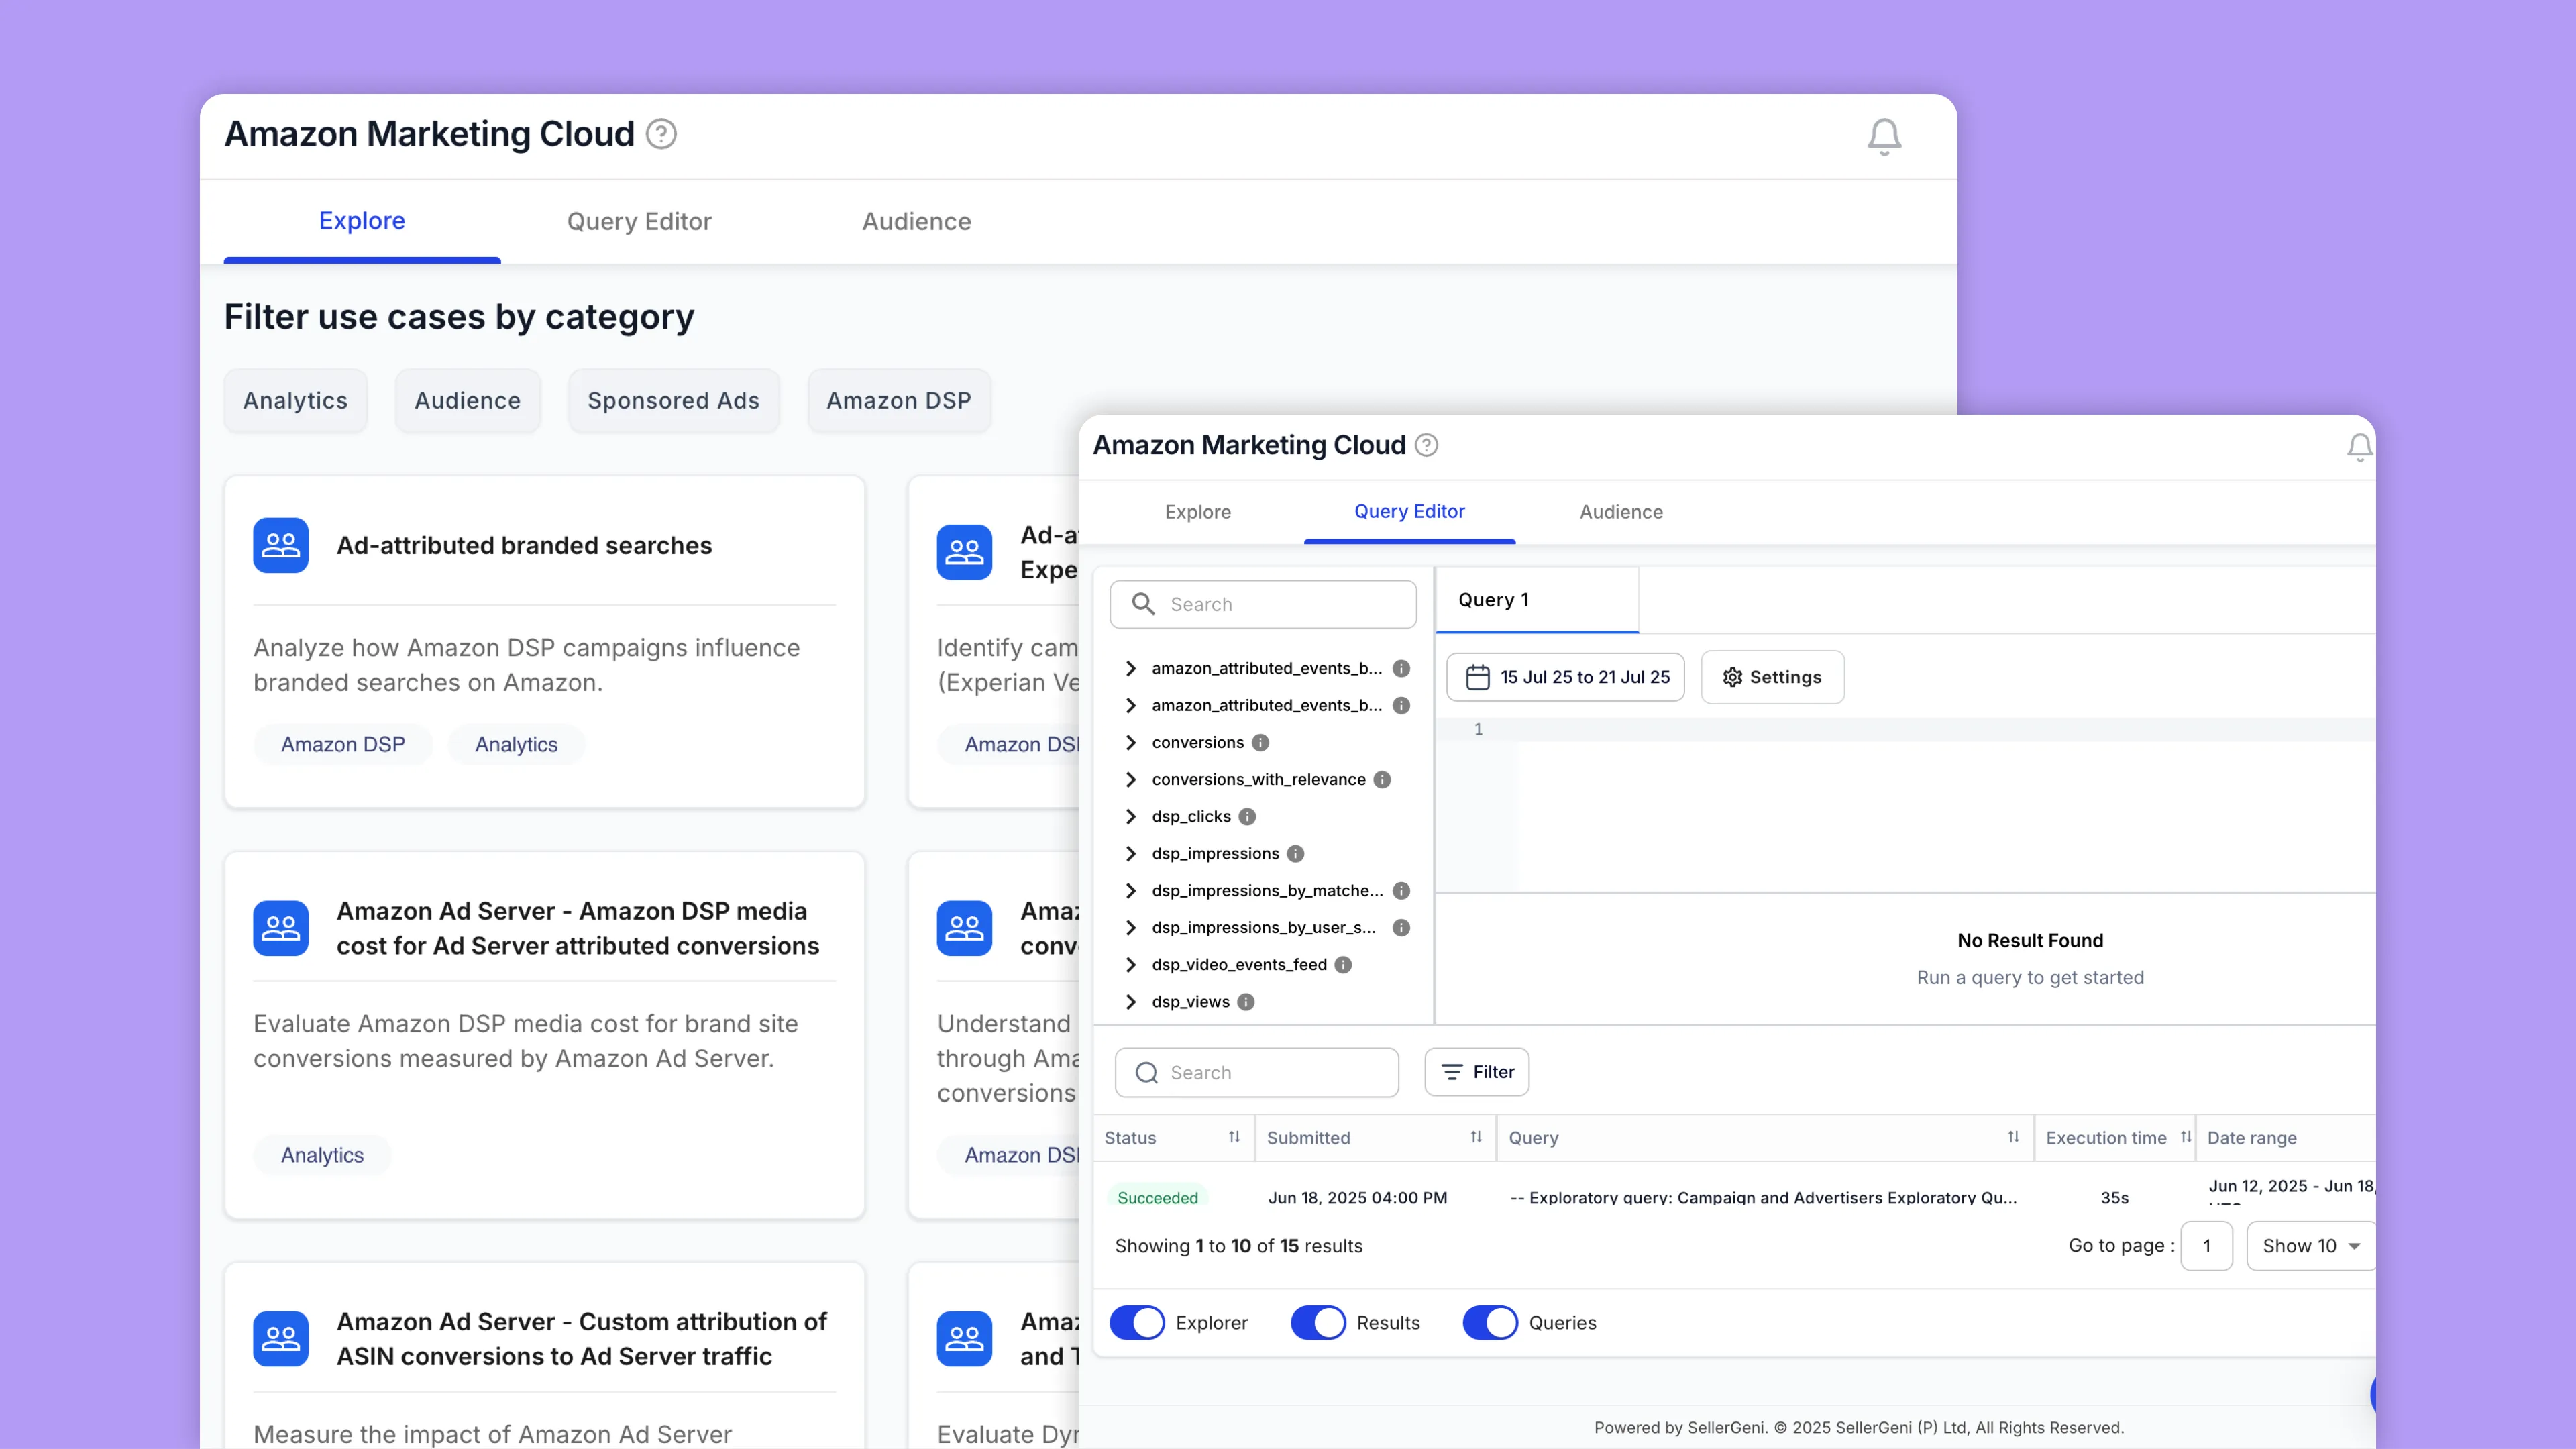Sort by Query column

[x=2013, y=1137]
